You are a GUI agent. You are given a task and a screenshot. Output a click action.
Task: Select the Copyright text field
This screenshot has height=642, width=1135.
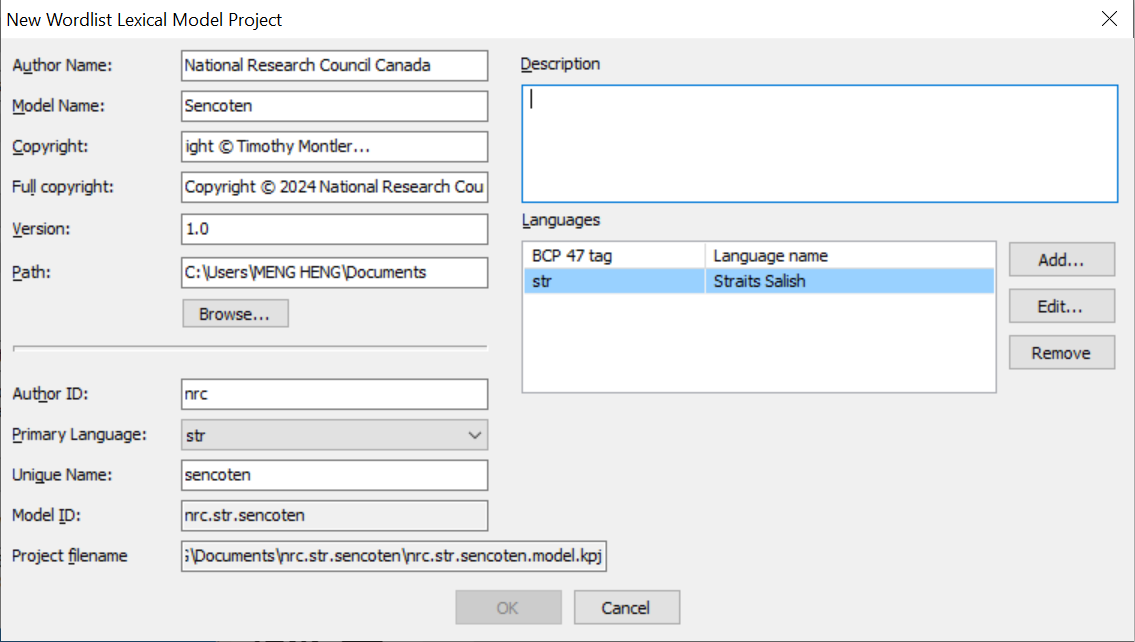pyautogui.click(x=334, y=146)
